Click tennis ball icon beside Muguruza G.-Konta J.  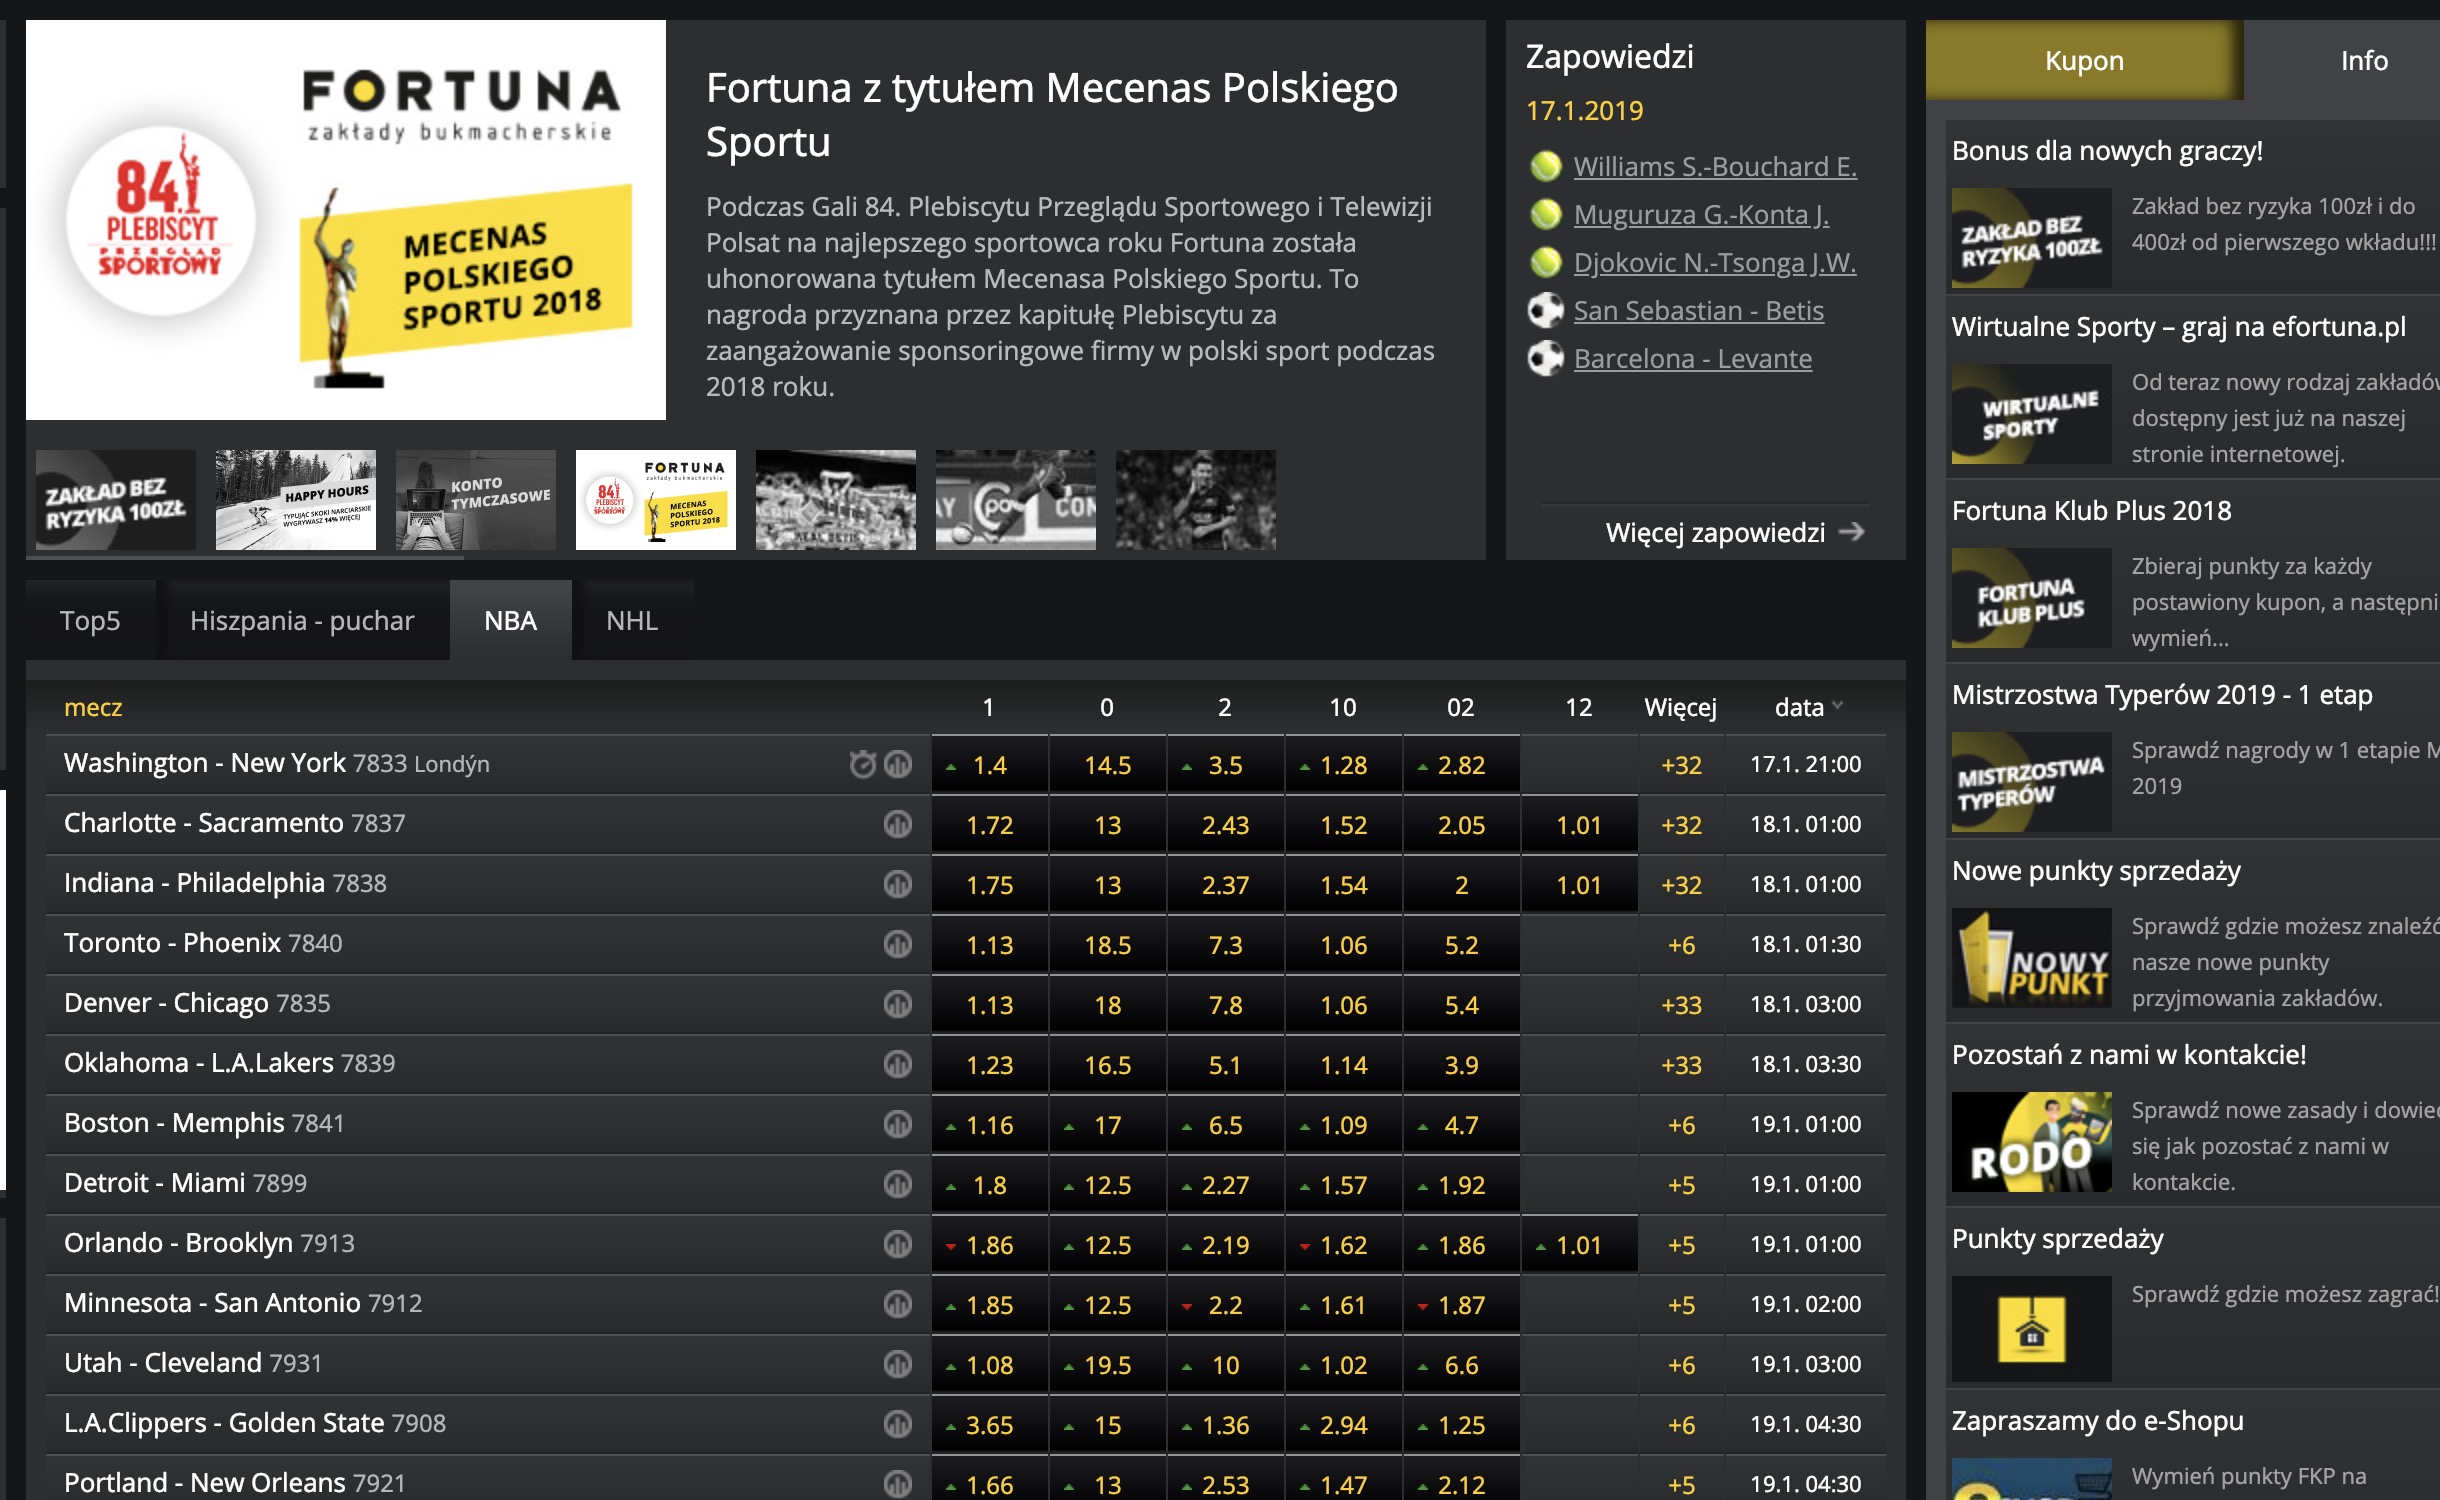(x=1545, y=214)
